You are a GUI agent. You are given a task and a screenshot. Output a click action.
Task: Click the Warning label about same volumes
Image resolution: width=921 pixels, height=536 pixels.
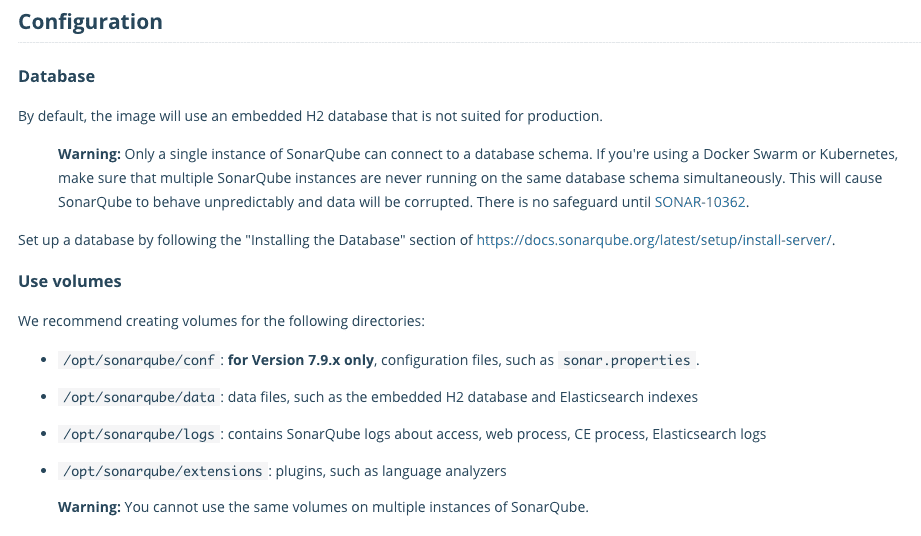click(x=89, y=506)
